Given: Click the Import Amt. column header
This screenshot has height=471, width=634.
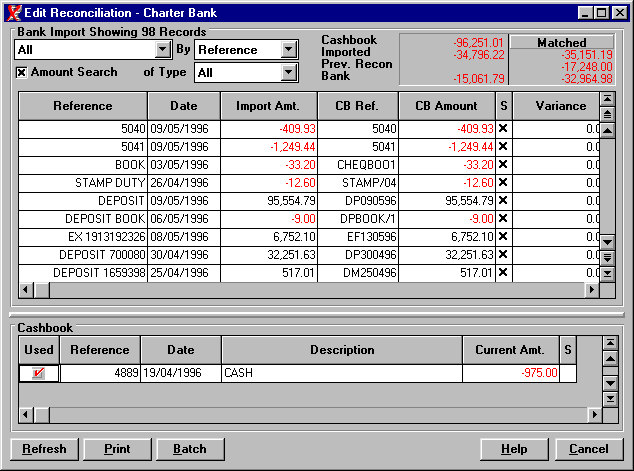Looking at the screenshot, I should pyautogui.click(x=268, y=106).
